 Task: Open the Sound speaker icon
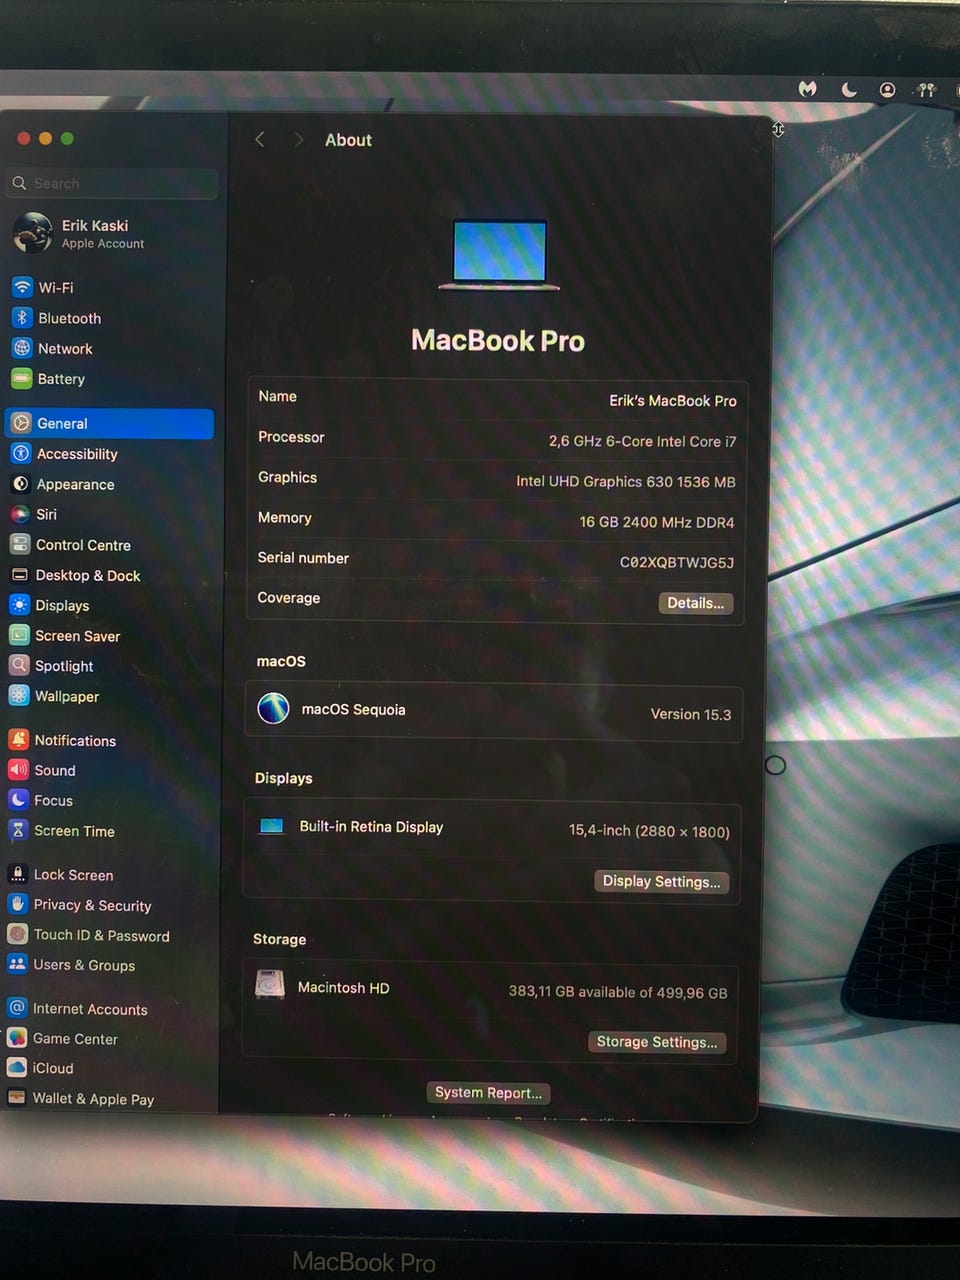tap(18, 770)
